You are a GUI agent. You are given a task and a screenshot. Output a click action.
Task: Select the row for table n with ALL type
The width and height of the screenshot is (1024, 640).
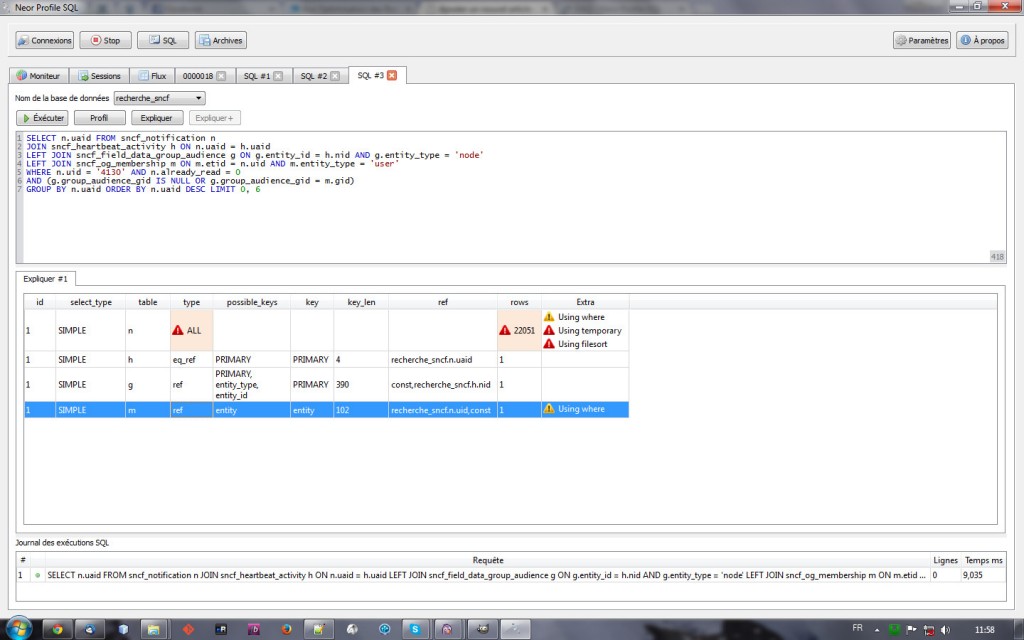pos(300,330)
